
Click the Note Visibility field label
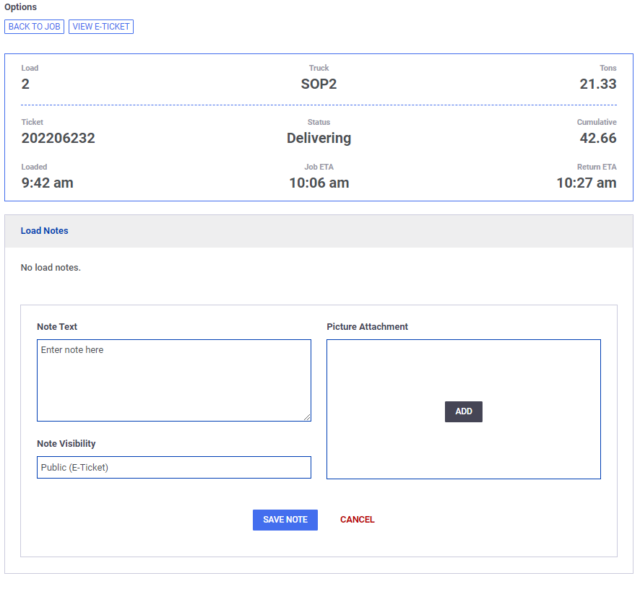(66, 444)
